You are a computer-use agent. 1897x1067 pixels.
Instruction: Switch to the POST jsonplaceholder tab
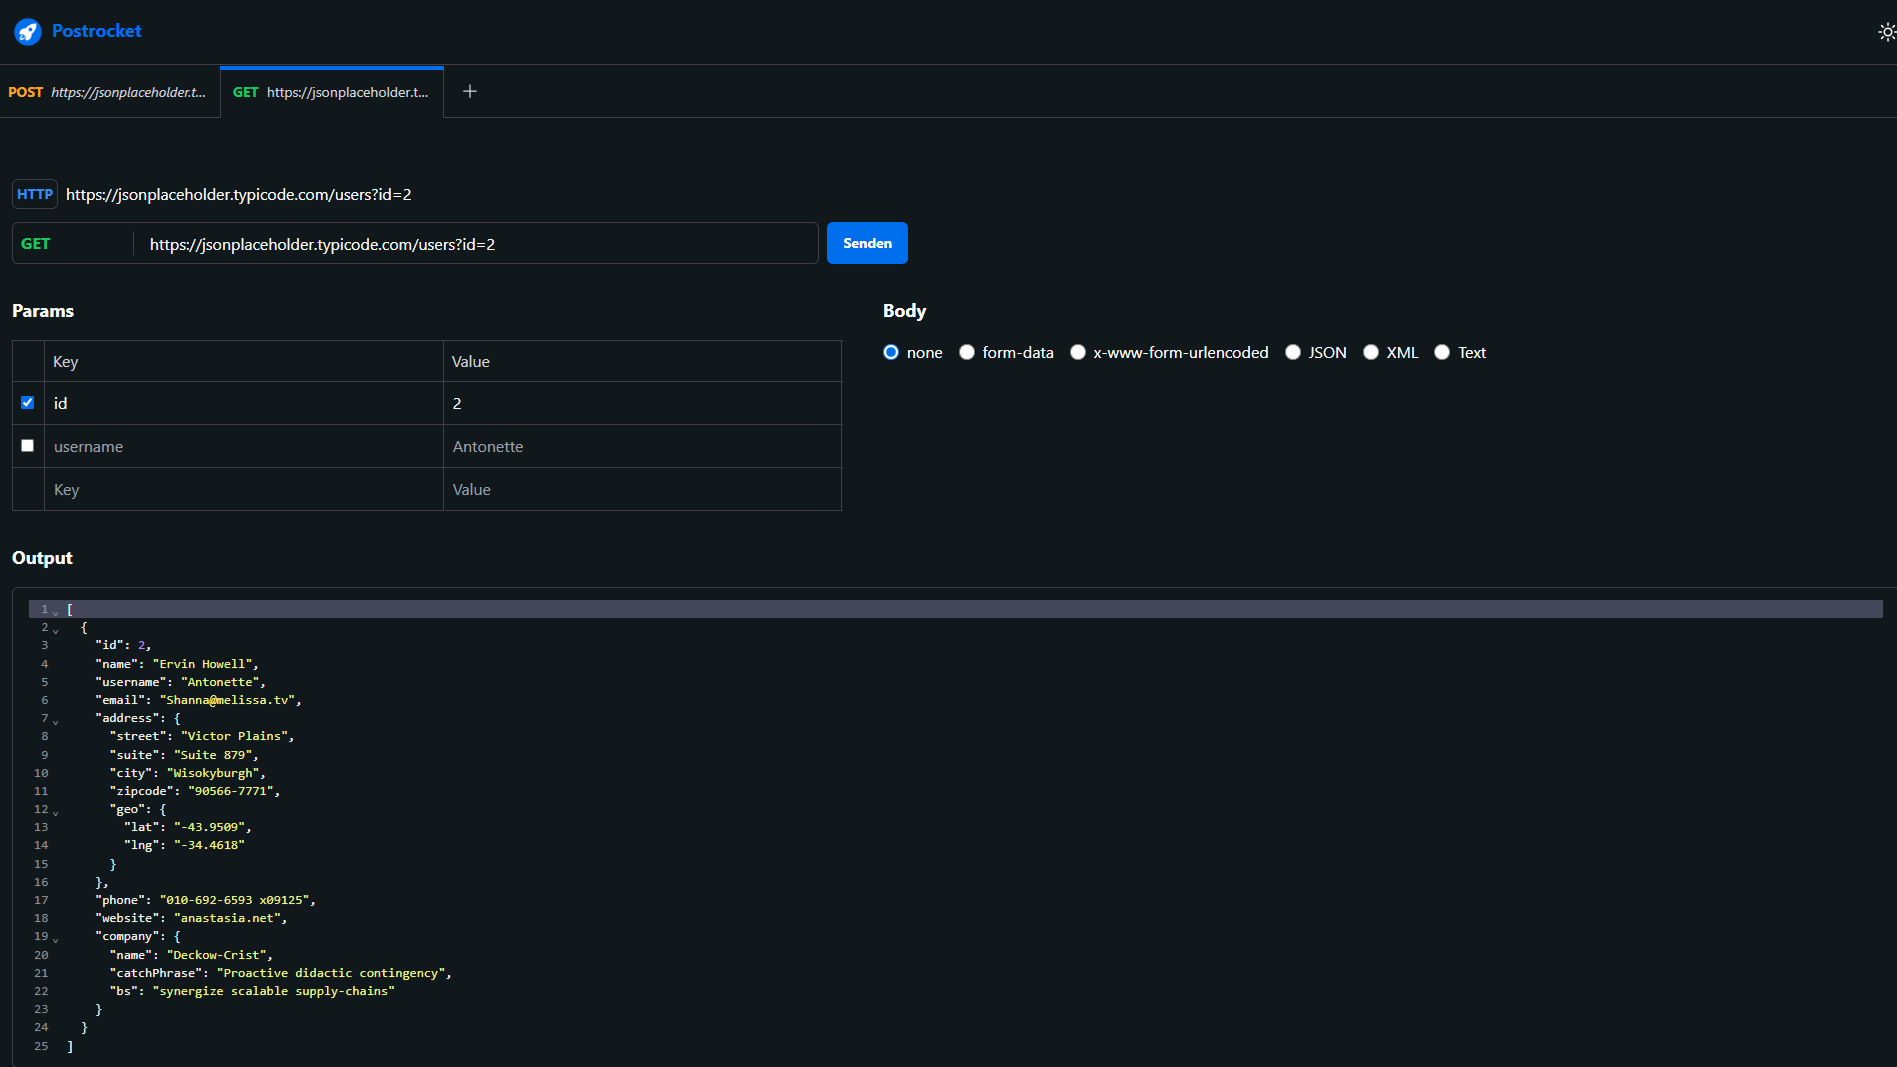108,92
